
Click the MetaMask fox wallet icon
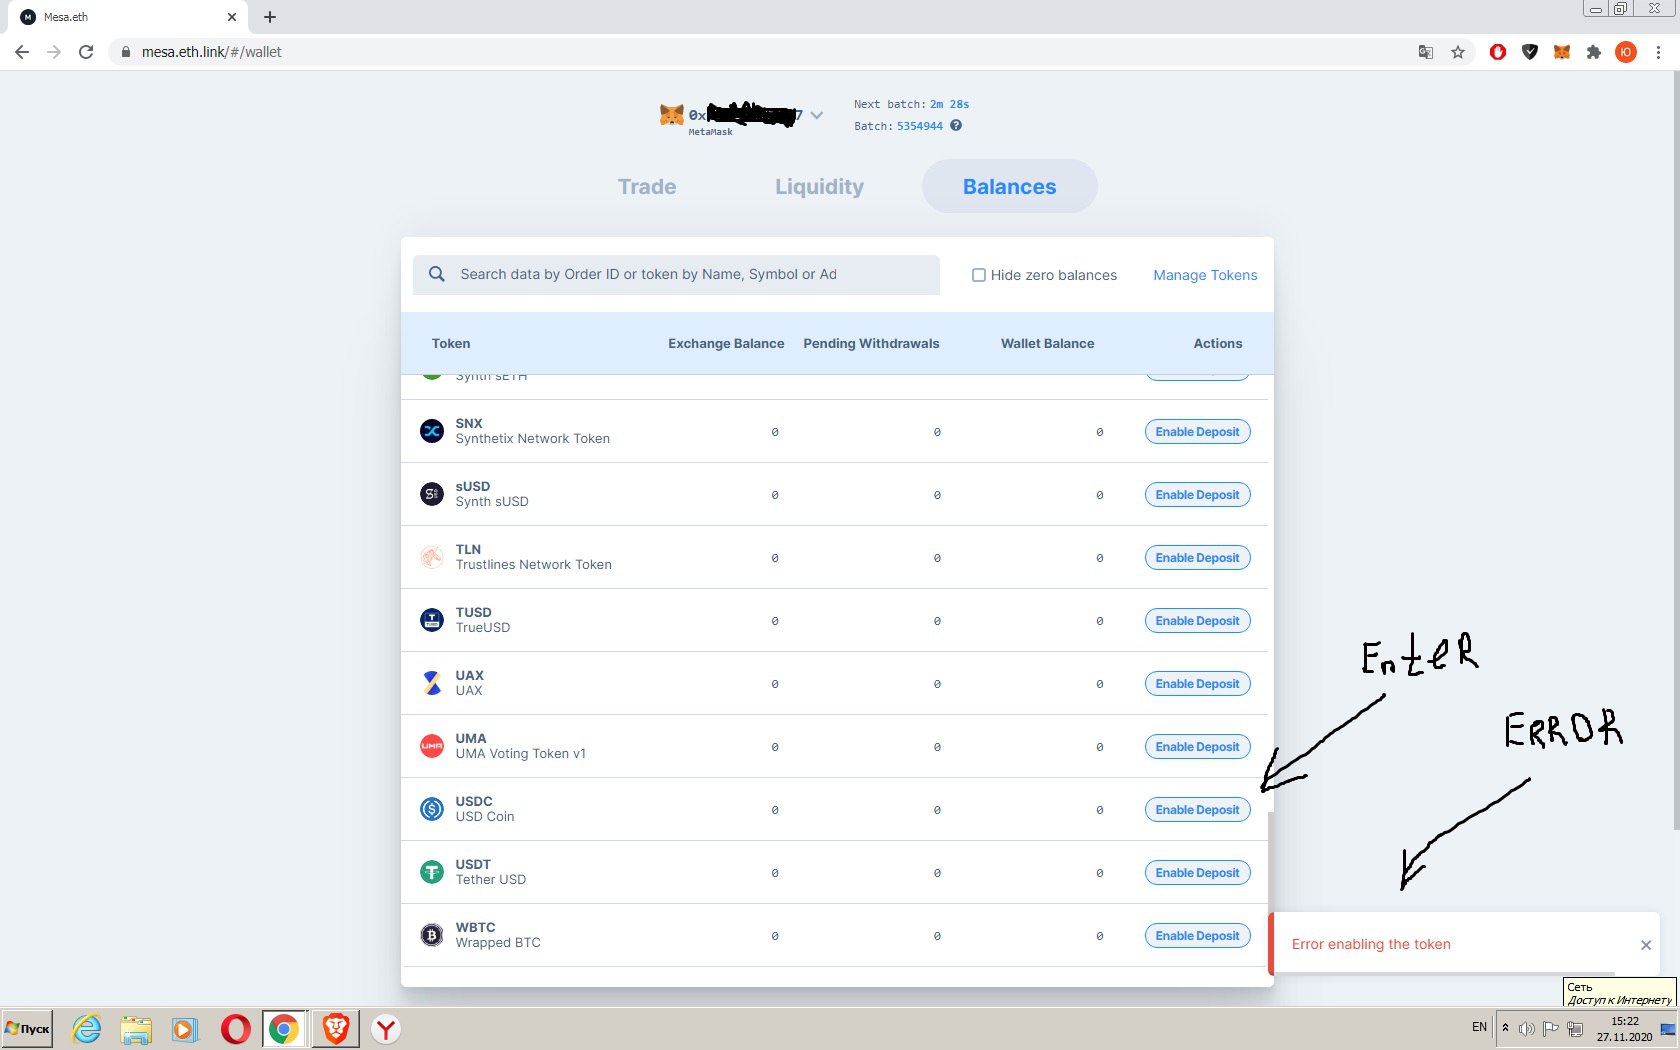672,115
